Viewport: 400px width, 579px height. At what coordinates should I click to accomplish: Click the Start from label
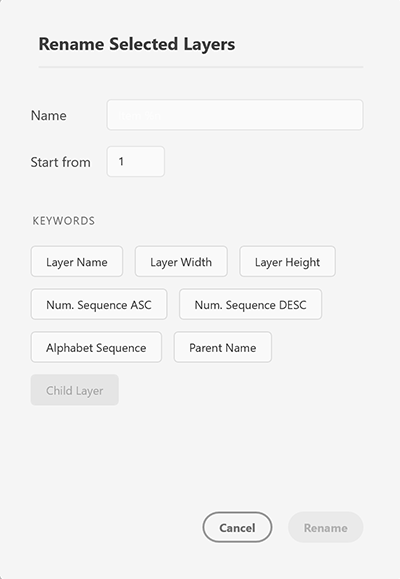(60, 162)
